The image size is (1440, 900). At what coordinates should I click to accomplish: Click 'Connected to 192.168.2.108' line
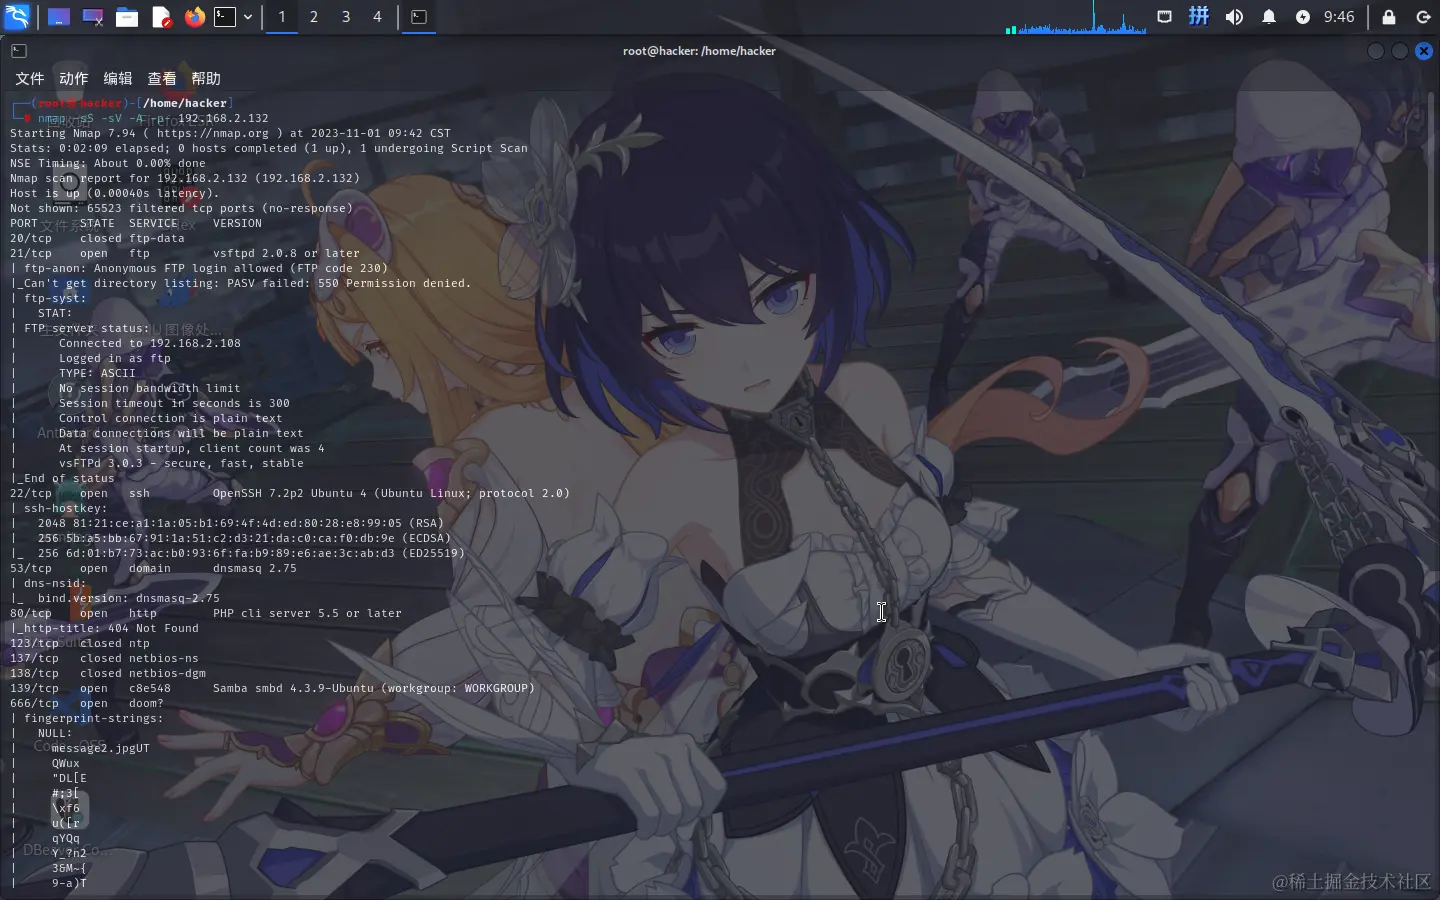pos(150,343)
